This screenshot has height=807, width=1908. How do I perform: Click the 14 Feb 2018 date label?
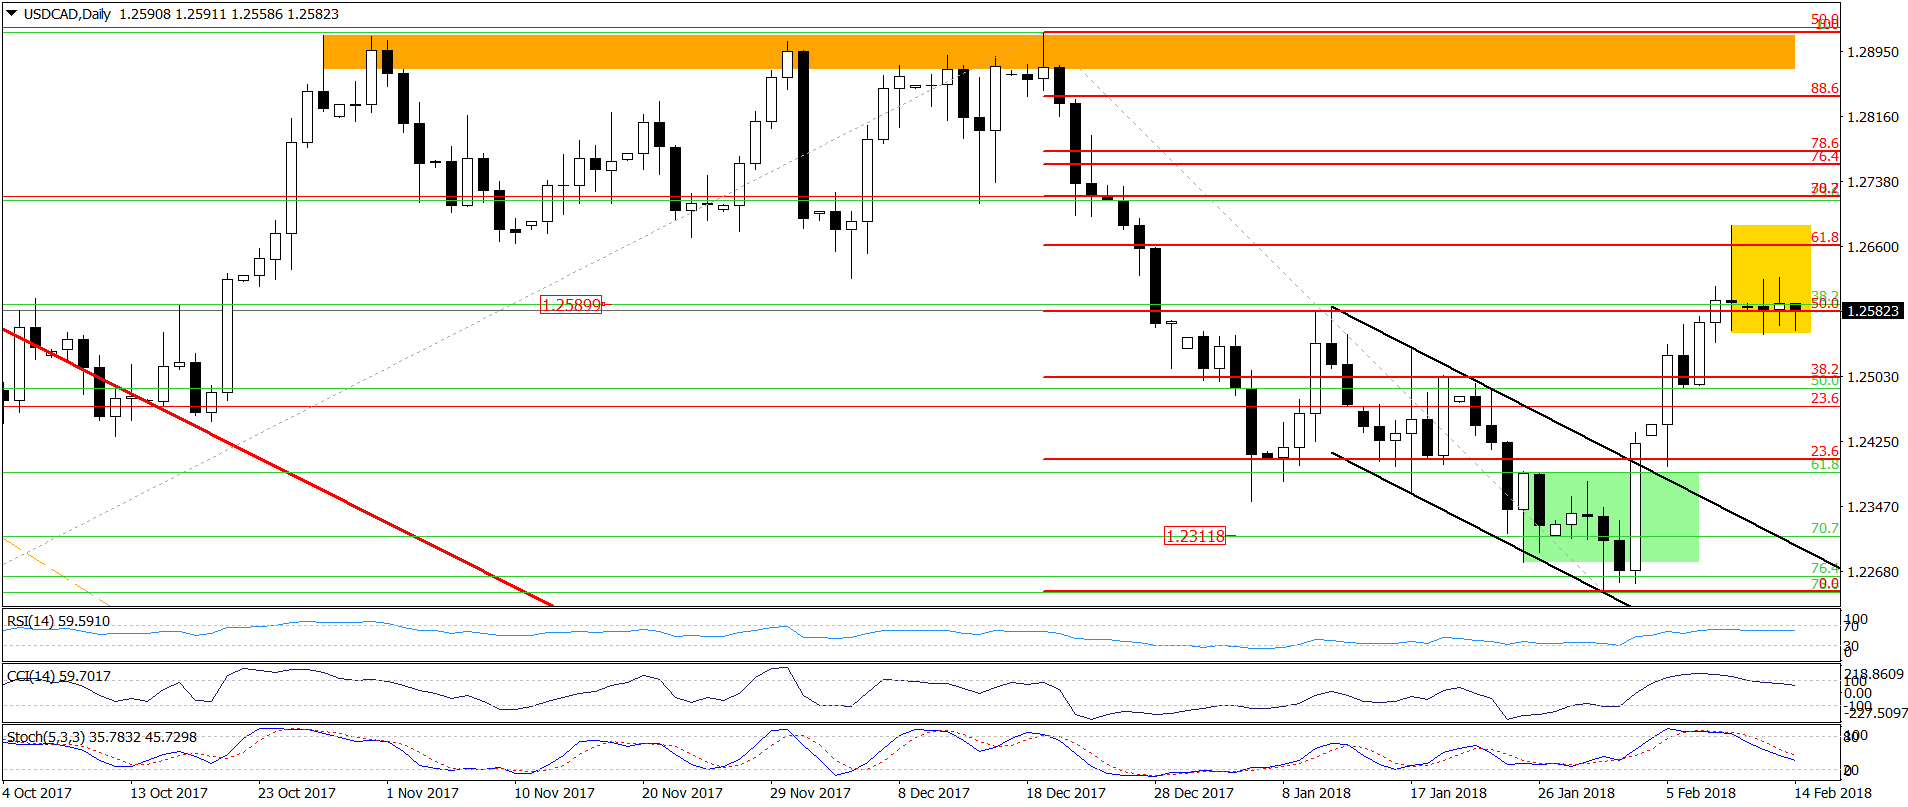[1833, 793]
